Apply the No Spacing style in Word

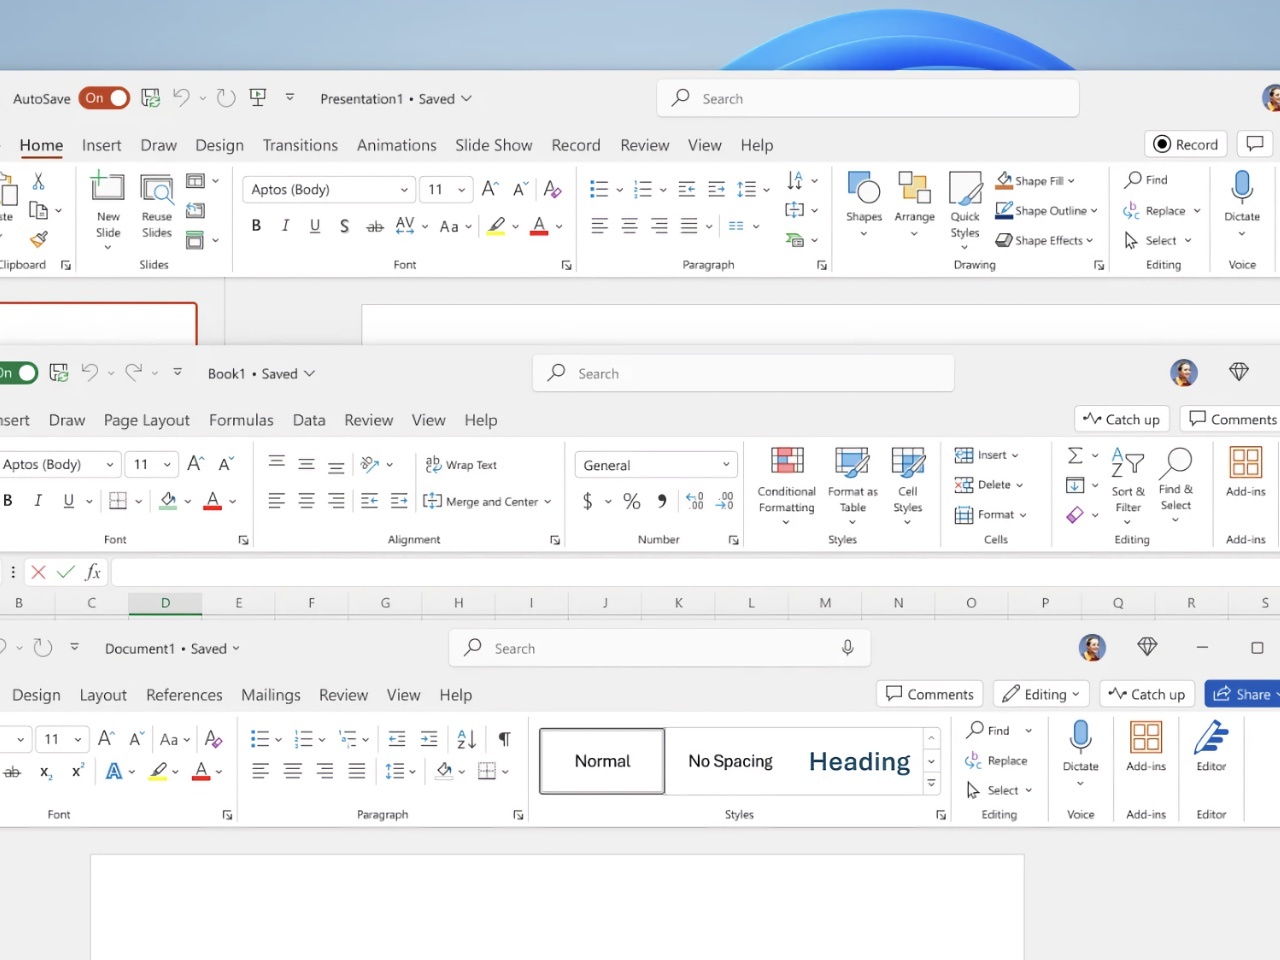(x=730, y=761)
